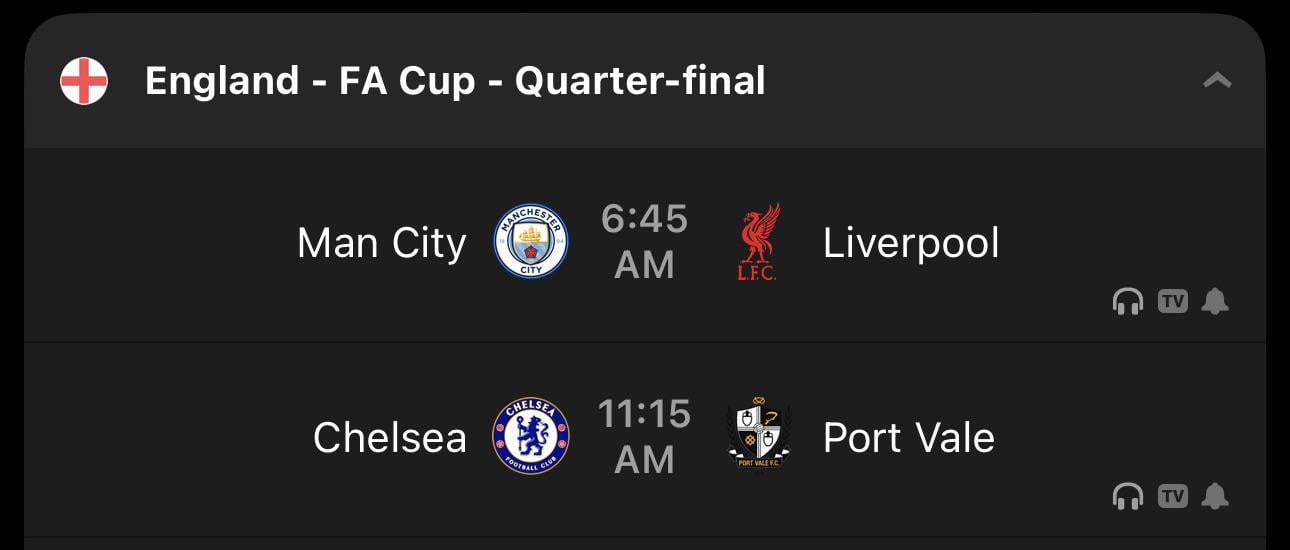Open the England - FA Cup - Quarter-final header
This screenshot has height=550, width=1290.
pos(455,81)
